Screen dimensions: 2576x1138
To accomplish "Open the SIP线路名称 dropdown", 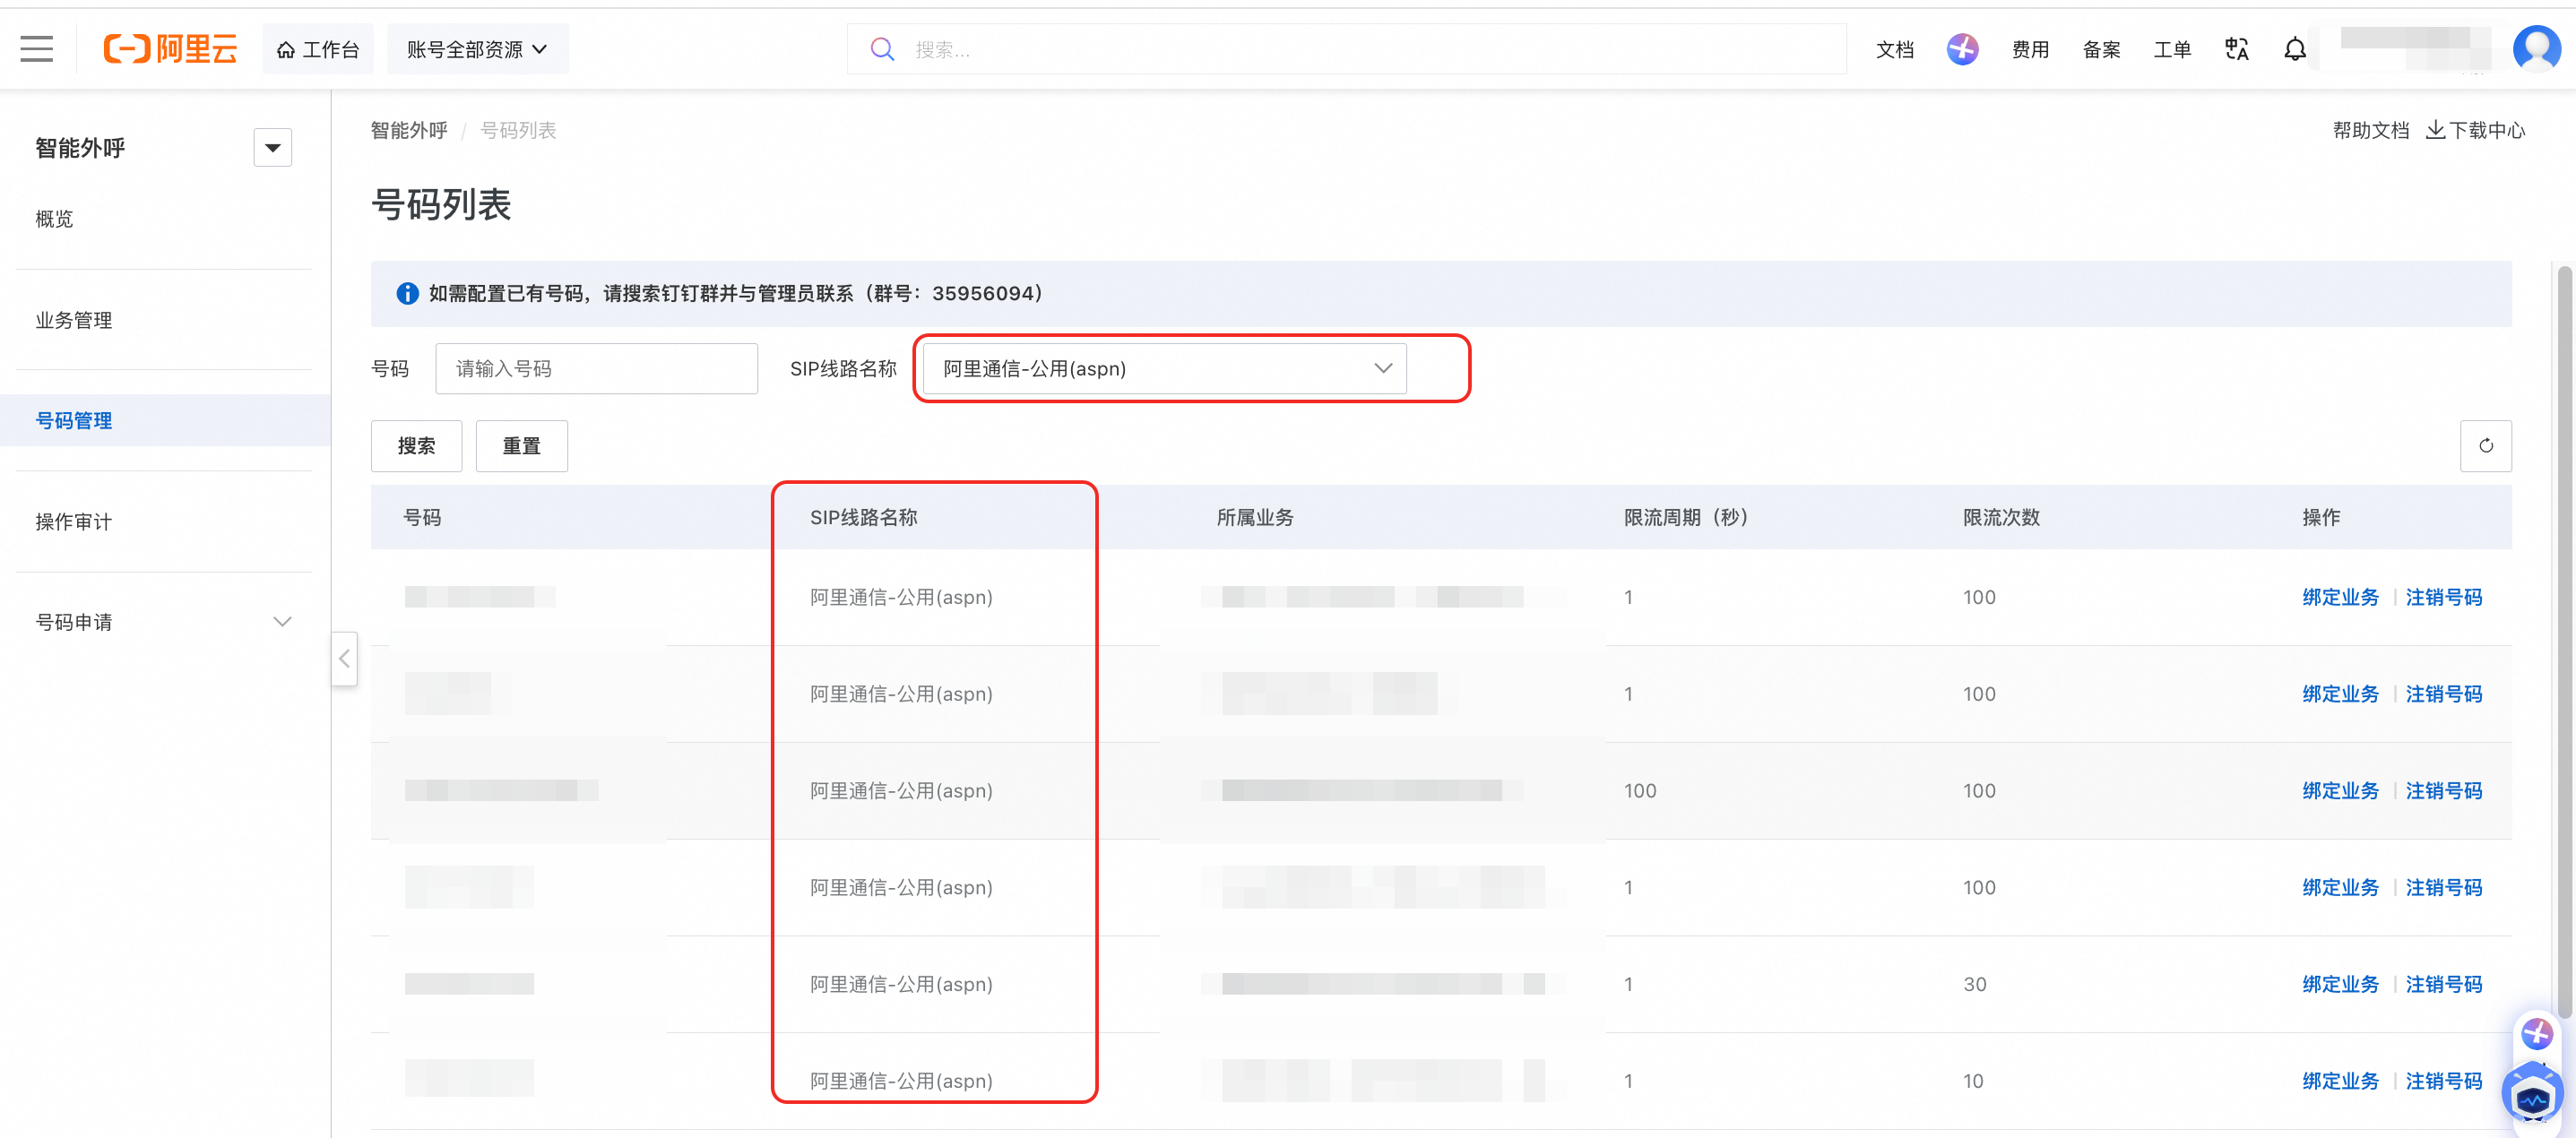I will click(1164, 368).
